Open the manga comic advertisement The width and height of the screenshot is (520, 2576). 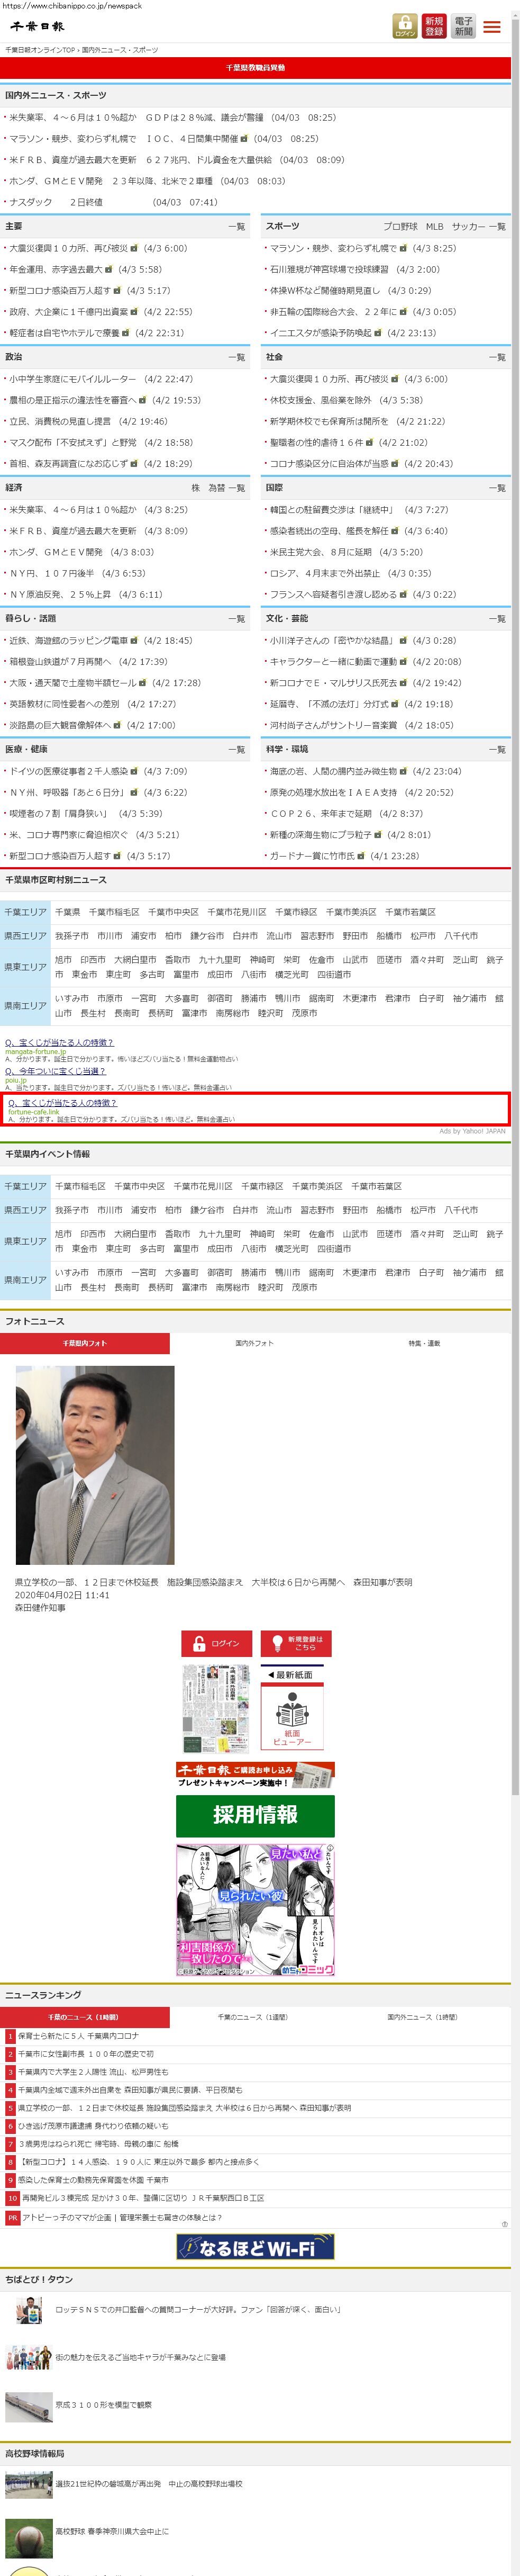[255, 1910]
